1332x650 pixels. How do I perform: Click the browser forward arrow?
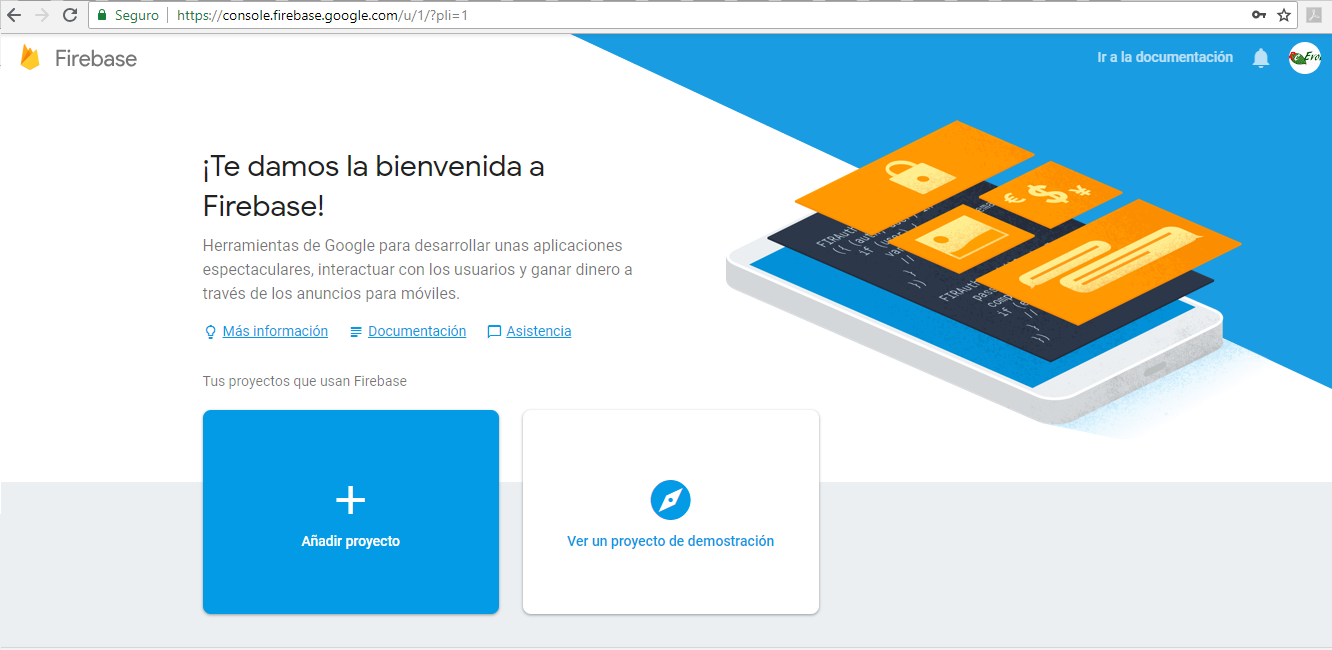(x=42, y=15)
